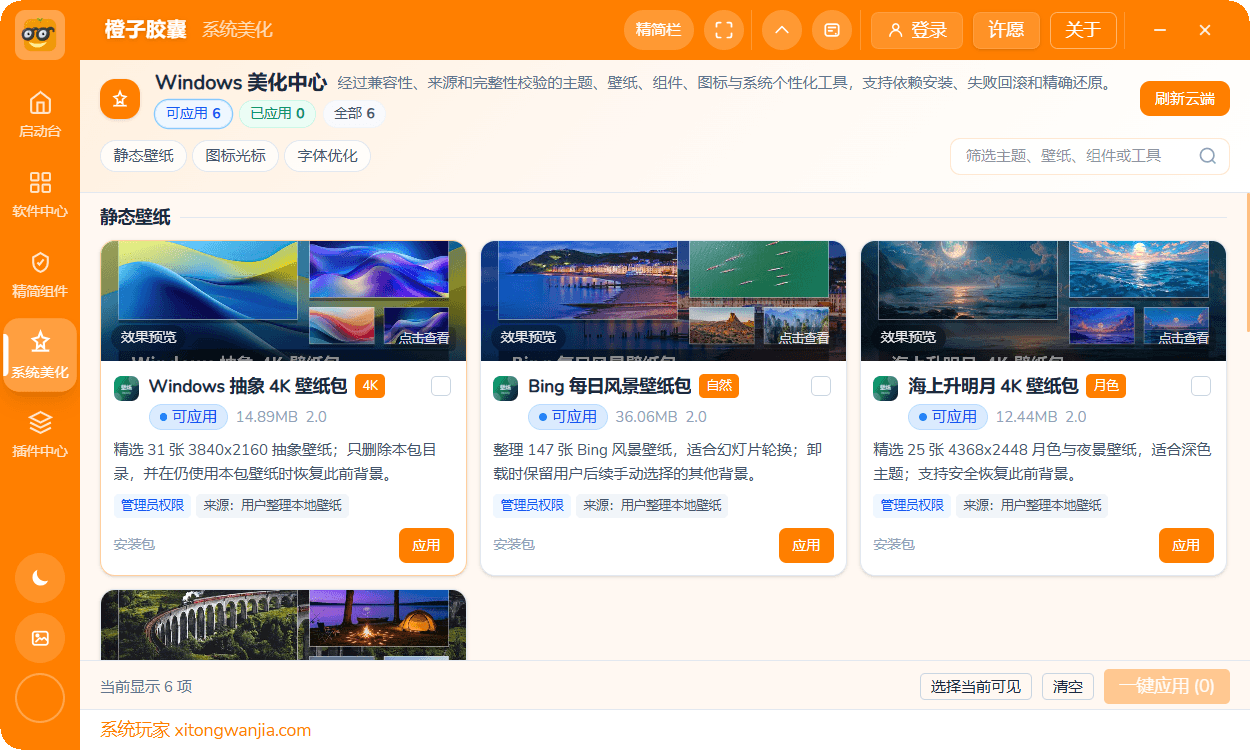Apply the Bing 每日风景壁纸包
Viewport: 1250px width, 750px height.
pyautogui.click(x=806, y=545)
